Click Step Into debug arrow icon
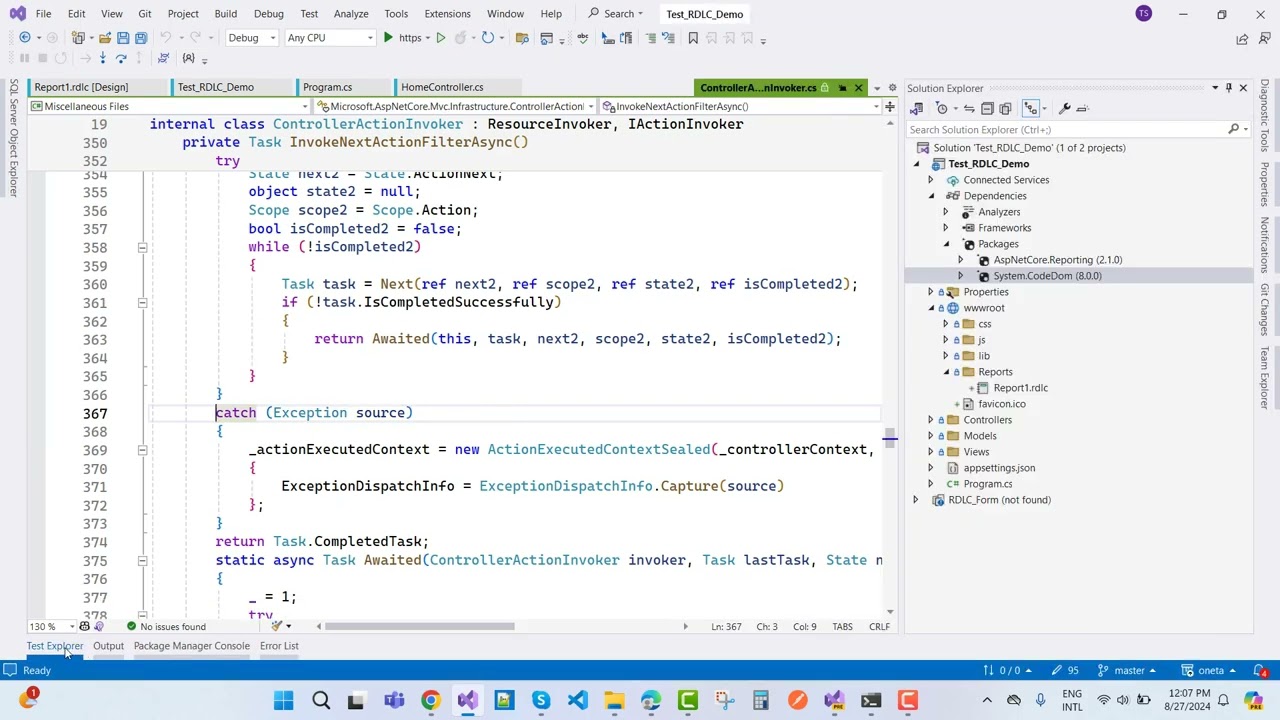Screen dimensions: 1280x720 tap(102, 58)
